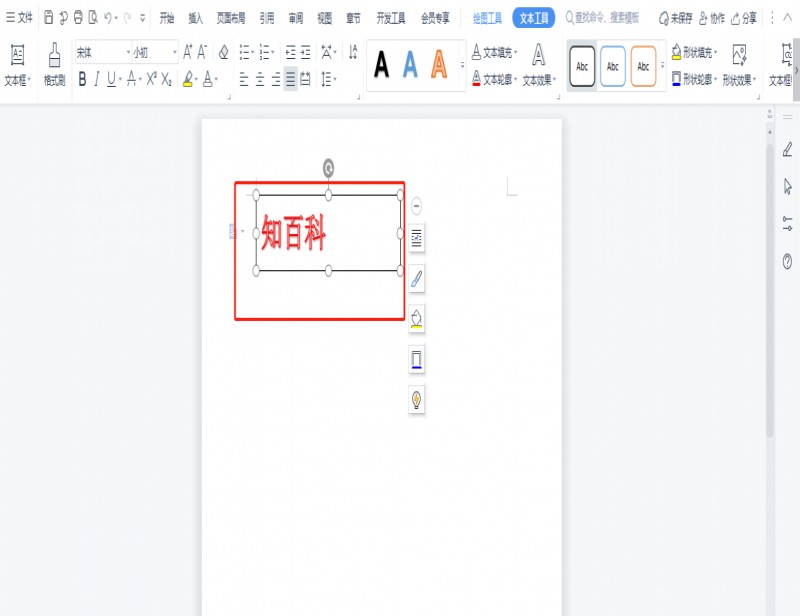800x616 pixels.
Task: Apply superscript formatting
Action: [152, 79]
